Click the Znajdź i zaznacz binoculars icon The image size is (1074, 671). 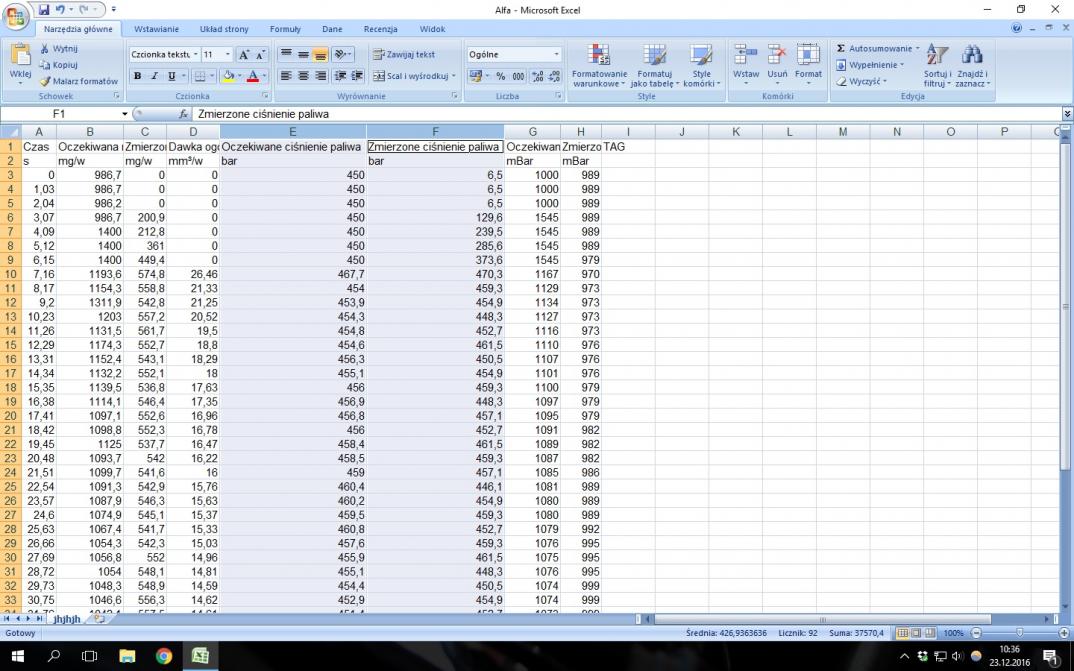971,66
